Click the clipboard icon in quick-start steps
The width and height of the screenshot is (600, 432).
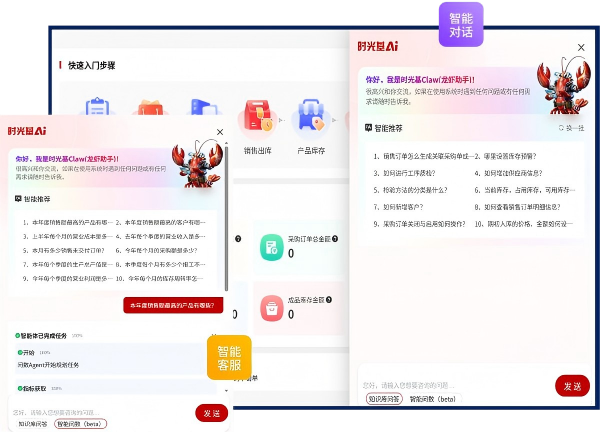[x=97, y=106]
